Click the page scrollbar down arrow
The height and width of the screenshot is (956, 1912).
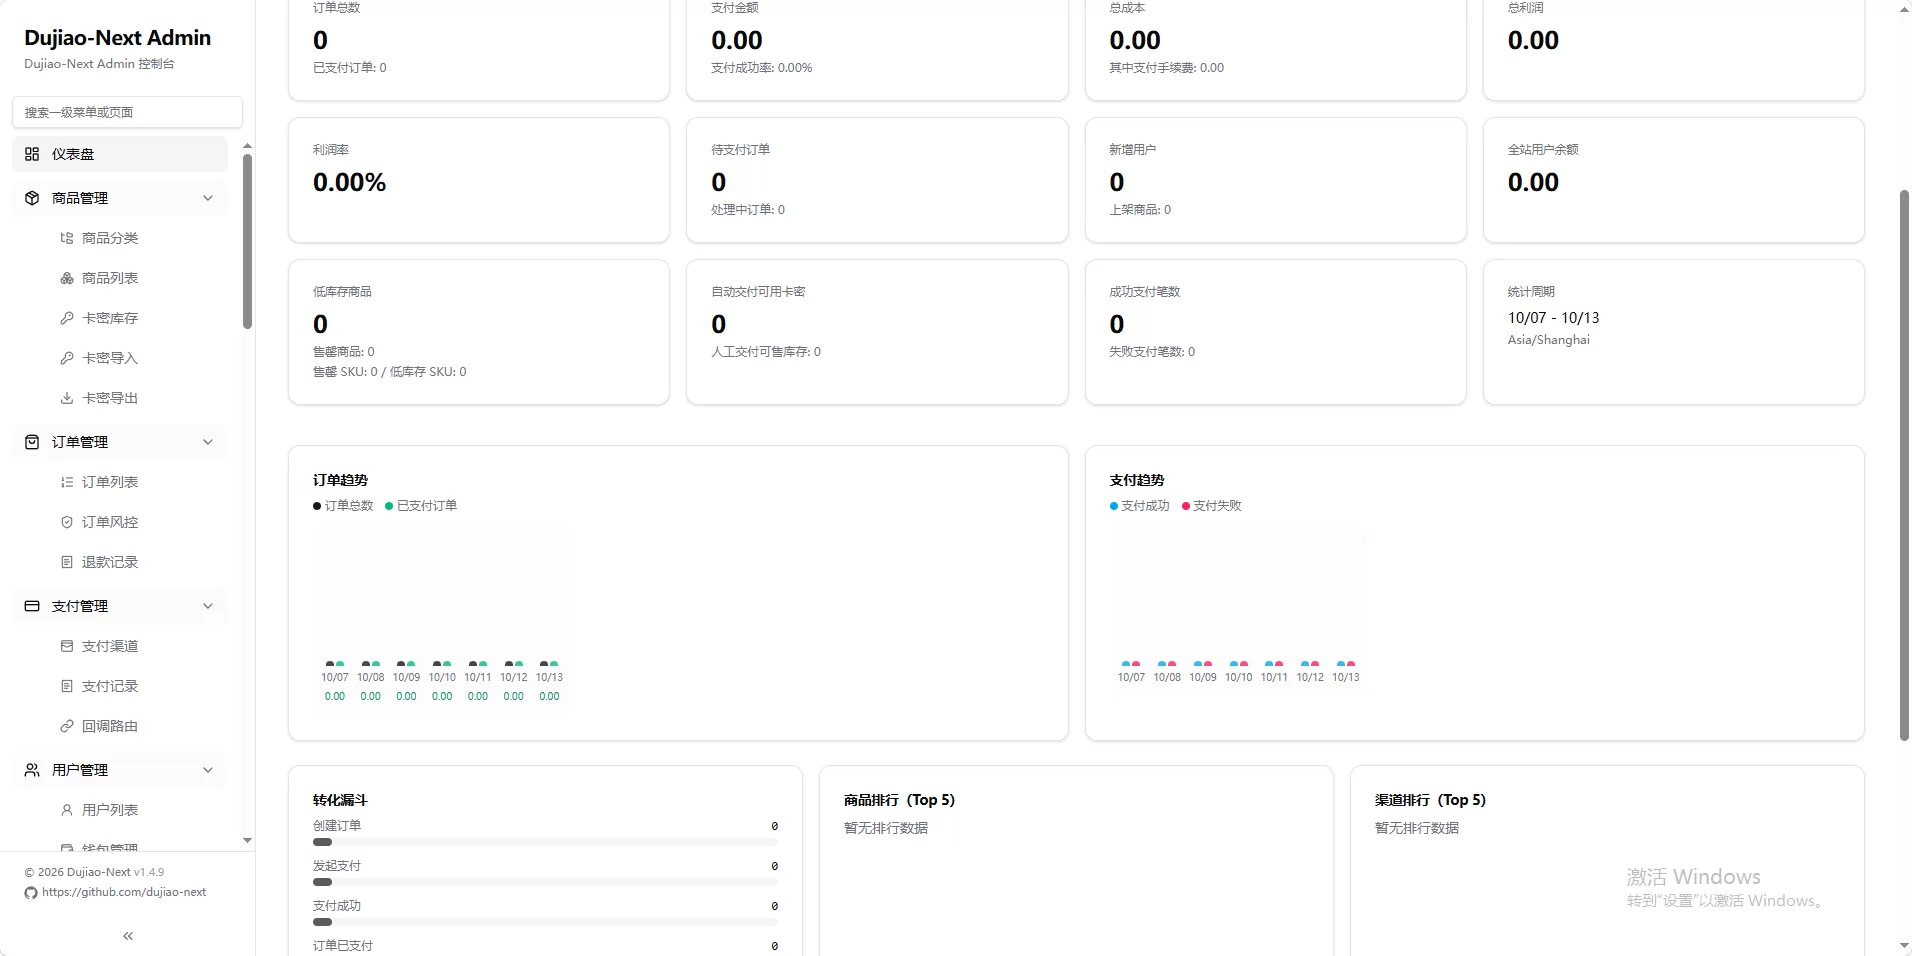coord(1904,946)
